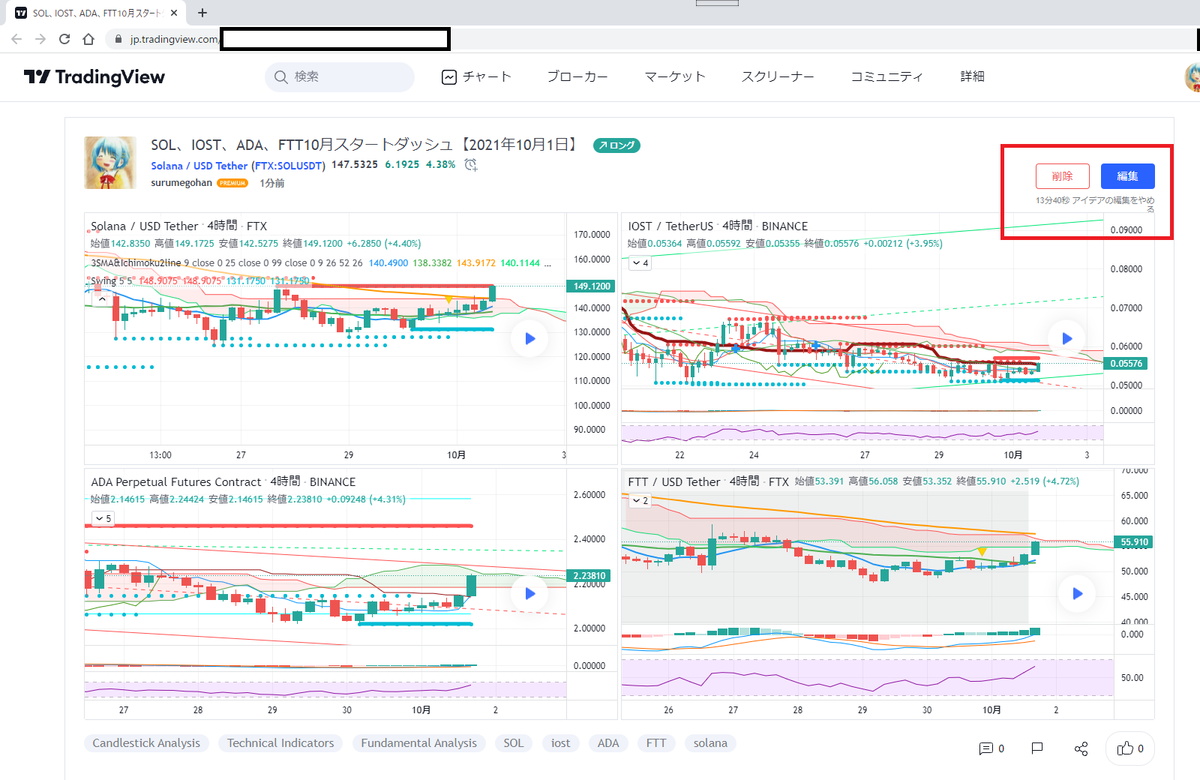Reload the page with refresh icon
This screenshot has height=780, width=1200.
(64, 39)
